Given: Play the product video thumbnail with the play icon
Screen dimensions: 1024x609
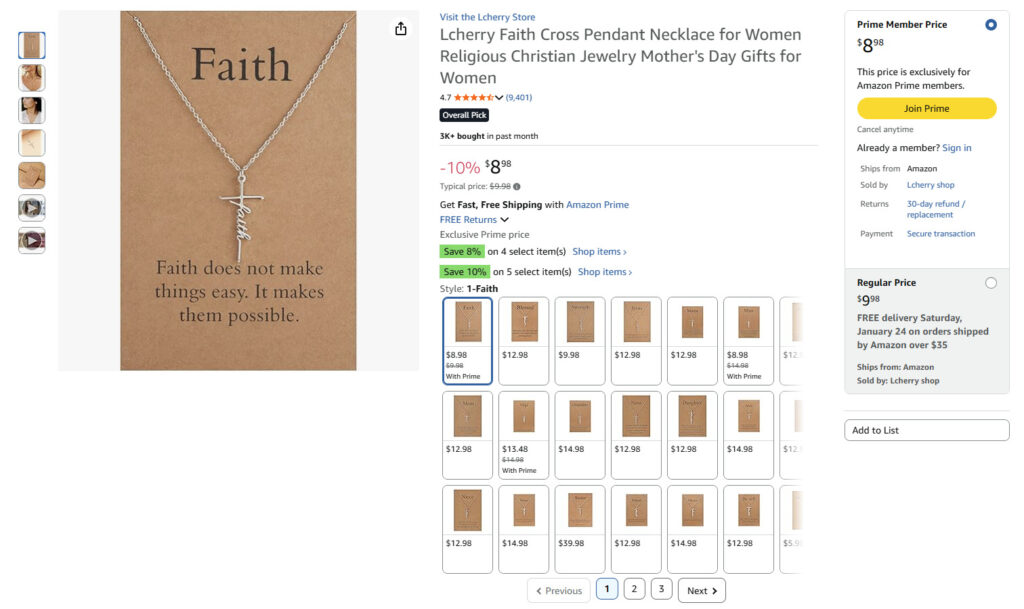Looking at the screenshot, I should [30, 208].
